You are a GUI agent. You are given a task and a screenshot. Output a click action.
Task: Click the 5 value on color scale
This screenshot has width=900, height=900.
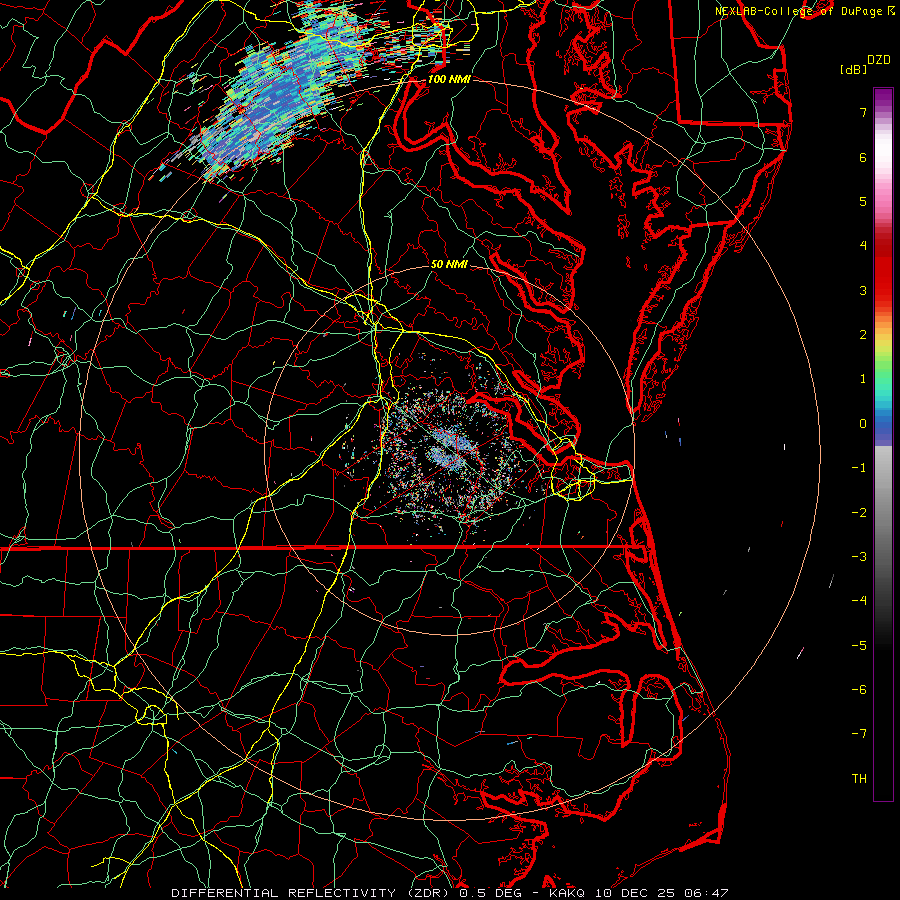(863, 201)
